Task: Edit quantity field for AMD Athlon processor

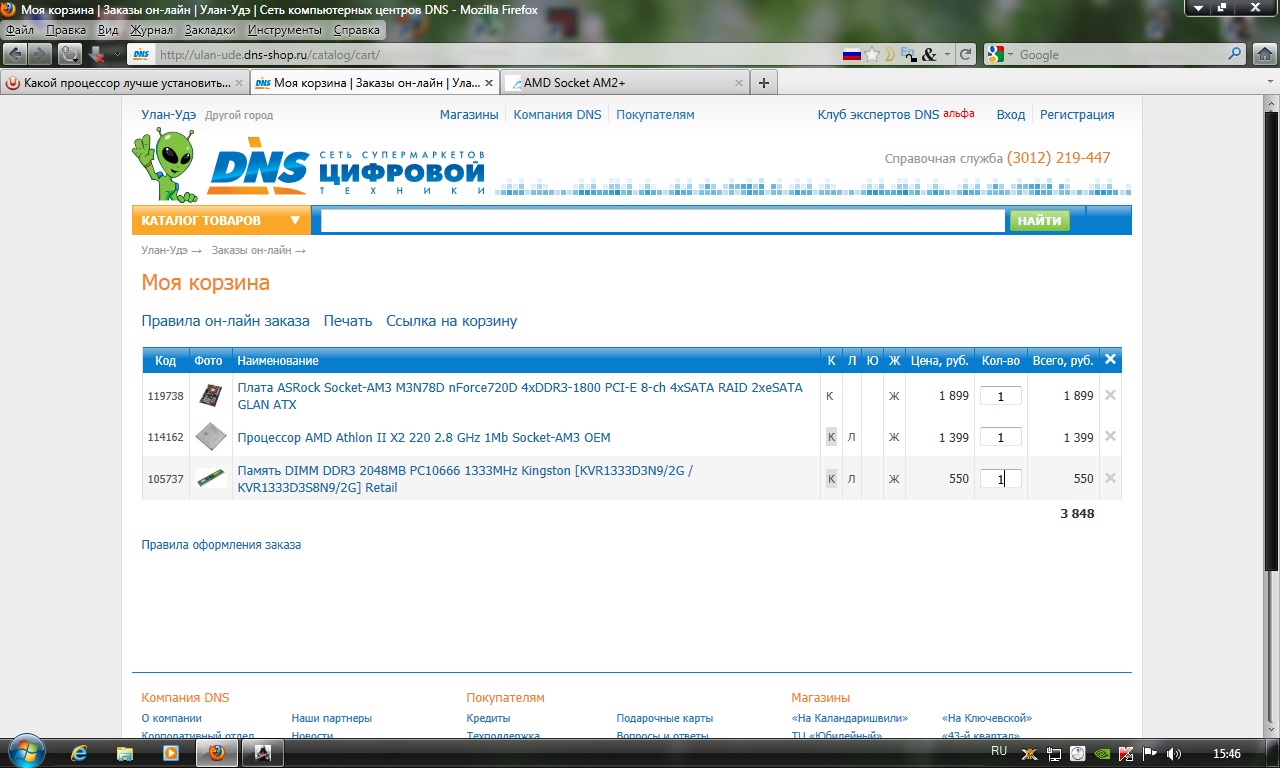Action: point(1000,437)
